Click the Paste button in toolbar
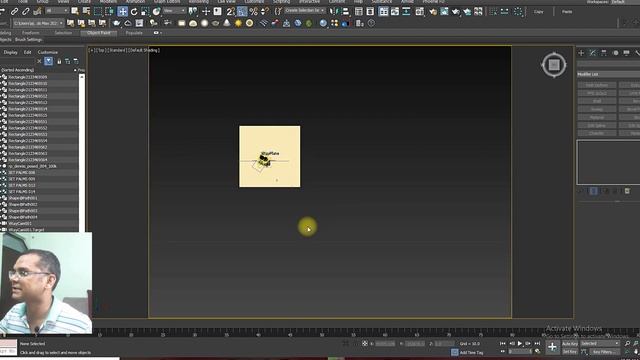This screenshot has height=360, width=640. click(x=567, y=12)
